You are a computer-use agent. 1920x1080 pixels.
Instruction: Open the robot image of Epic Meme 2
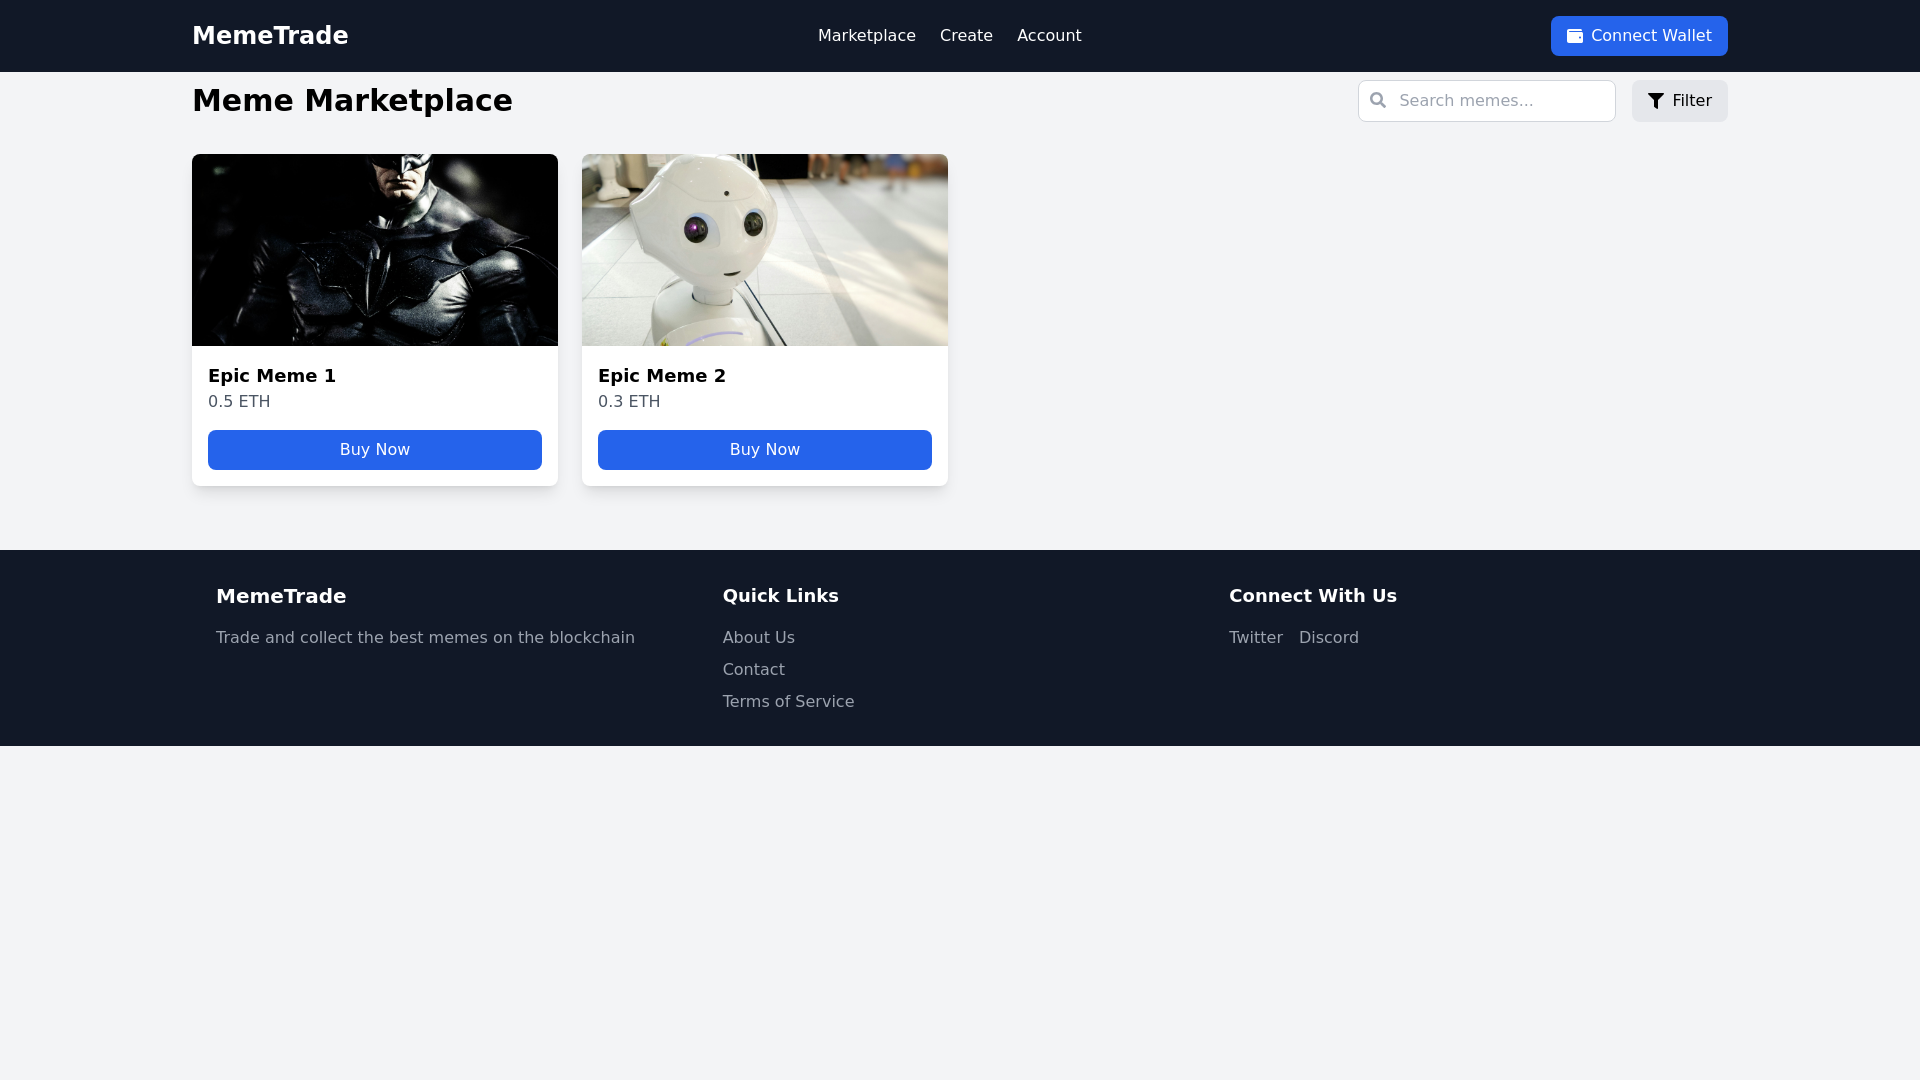click(x=765, y=250)
